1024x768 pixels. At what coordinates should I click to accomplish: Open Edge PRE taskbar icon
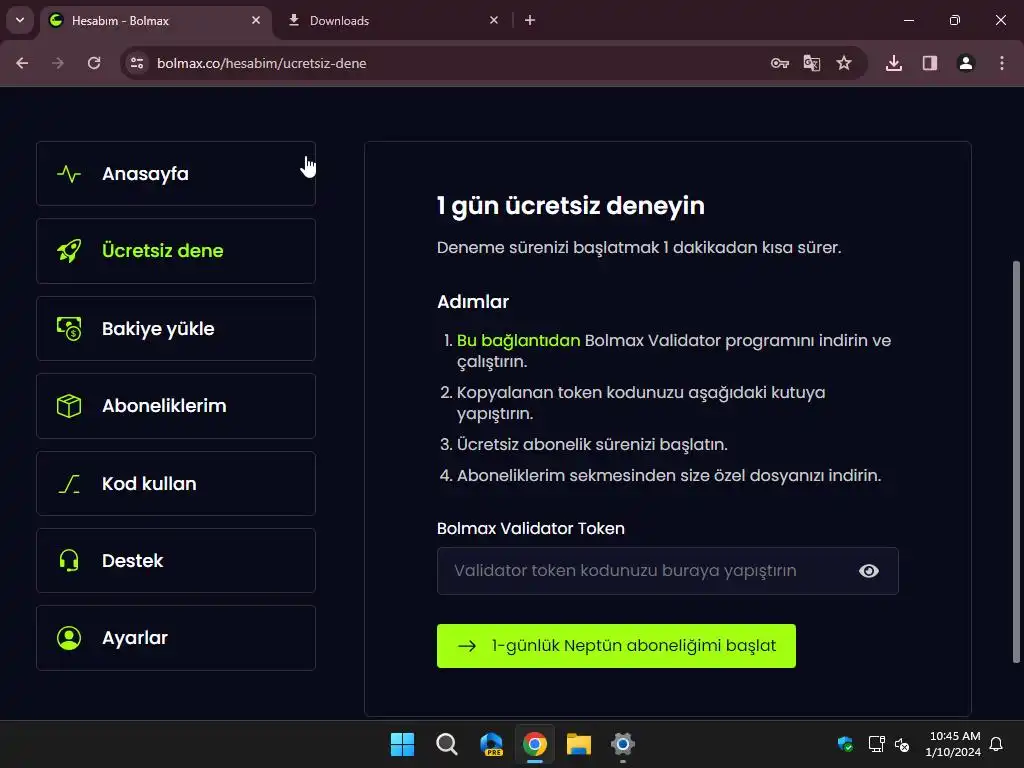click(491, 744)
